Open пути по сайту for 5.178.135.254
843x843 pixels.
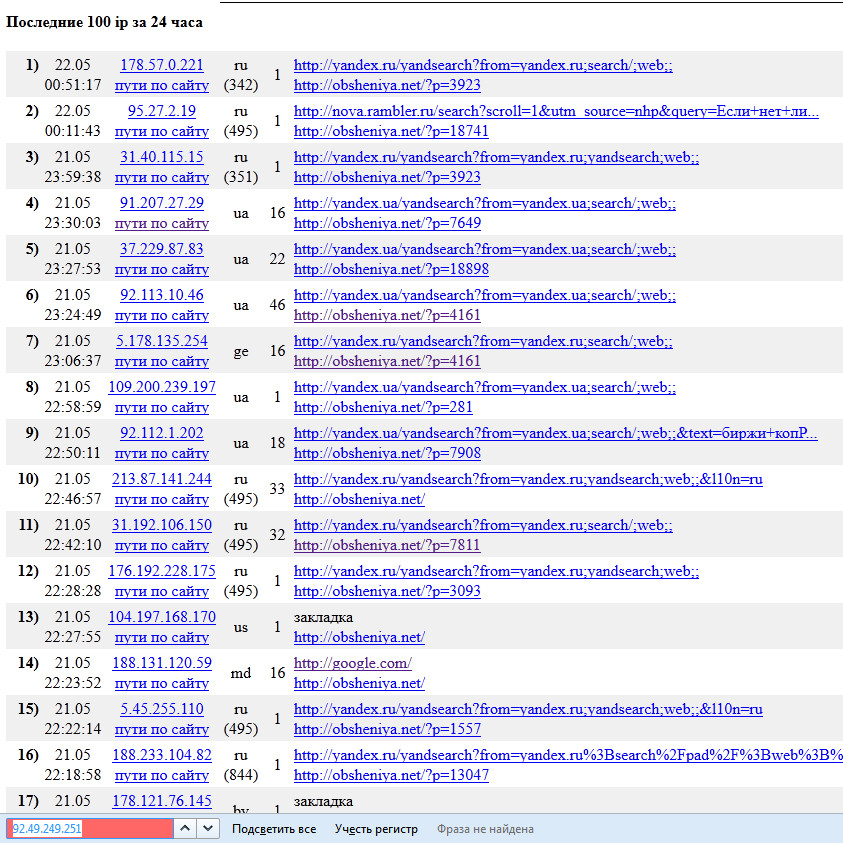point(162,361)
